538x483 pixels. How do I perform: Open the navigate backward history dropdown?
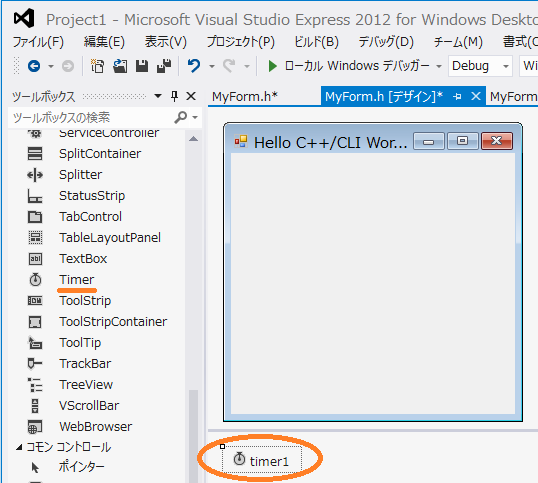(x=51, y=66)
